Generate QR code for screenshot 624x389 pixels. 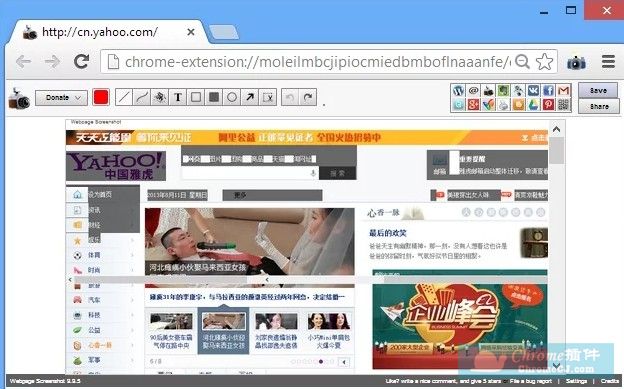[564, 105]
